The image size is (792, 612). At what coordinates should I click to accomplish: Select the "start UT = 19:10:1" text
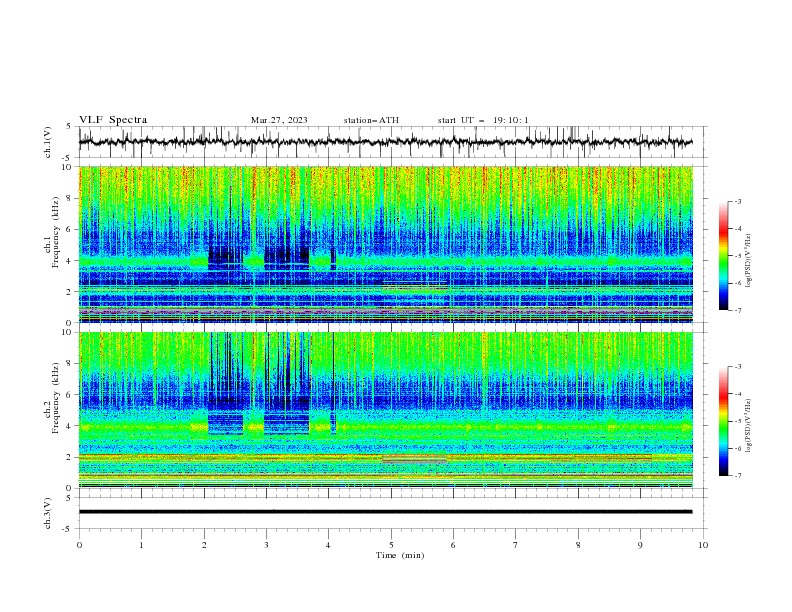click(483, 120)
